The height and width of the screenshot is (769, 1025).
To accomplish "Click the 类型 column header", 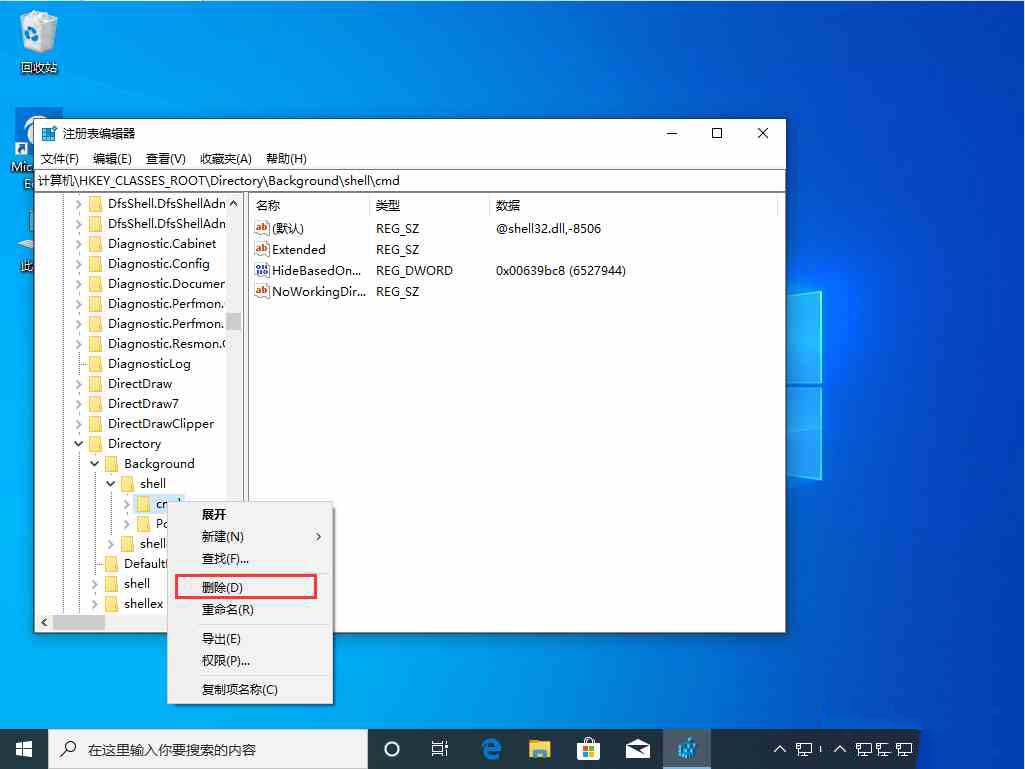I will click(429, 206).
